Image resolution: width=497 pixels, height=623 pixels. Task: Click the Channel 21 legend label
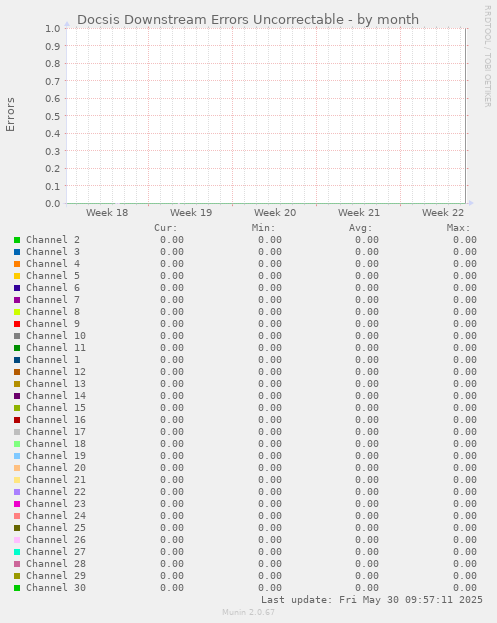[56, 480]
